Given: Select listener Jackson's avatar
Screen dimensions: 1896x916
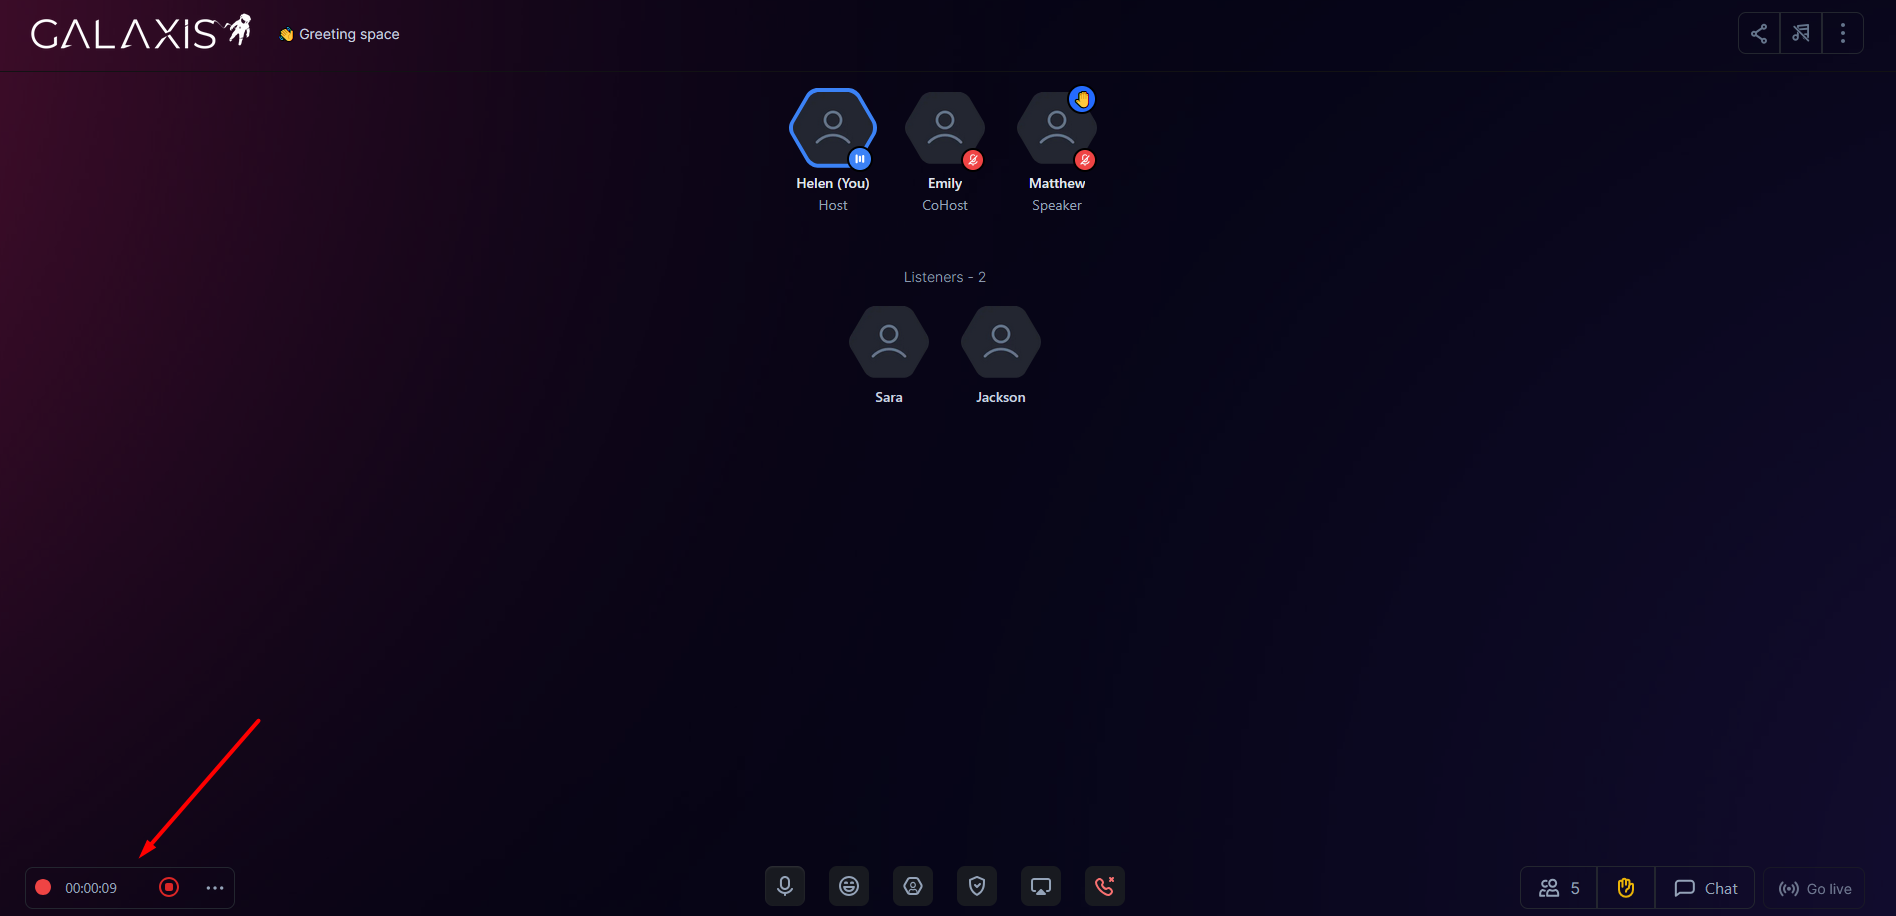Looking at the screenshot, I should (1000, 343).
